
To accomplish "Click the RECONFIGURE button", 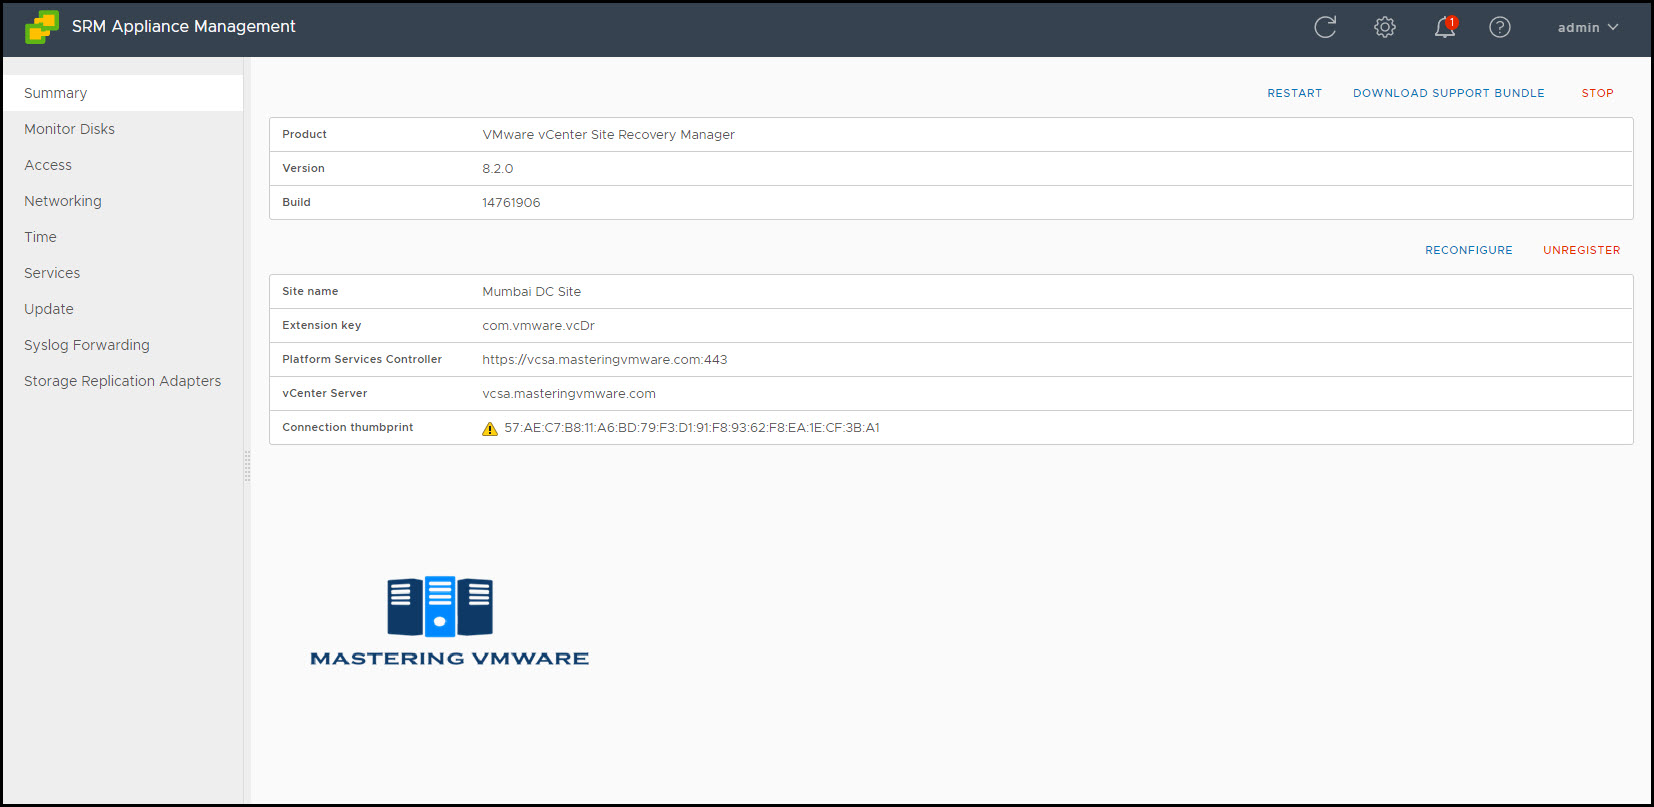I will (x=1468, y=250).
